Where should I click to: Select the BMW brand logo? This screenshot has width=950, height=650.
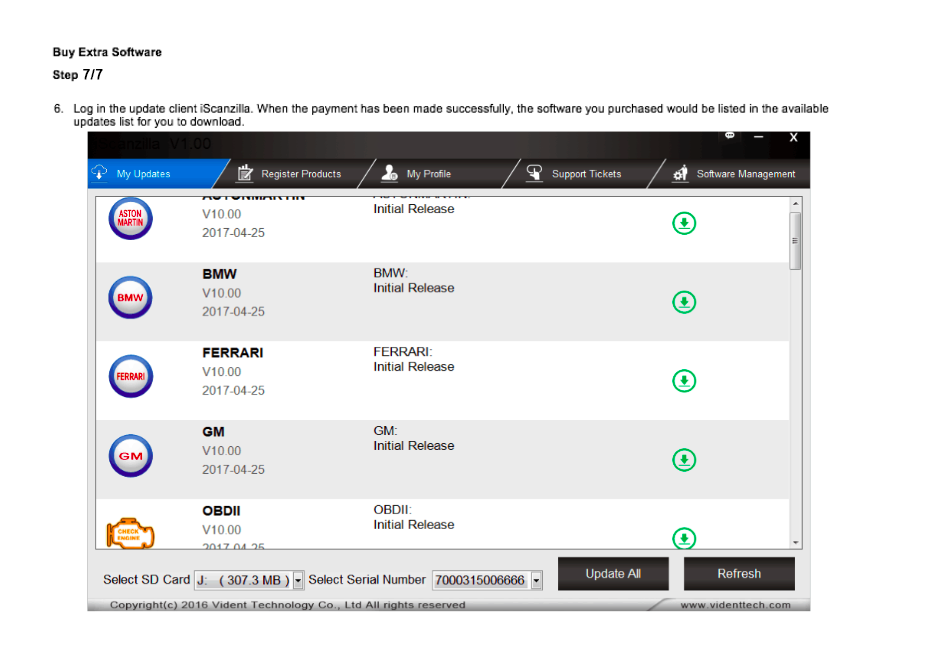pos(130,297)
